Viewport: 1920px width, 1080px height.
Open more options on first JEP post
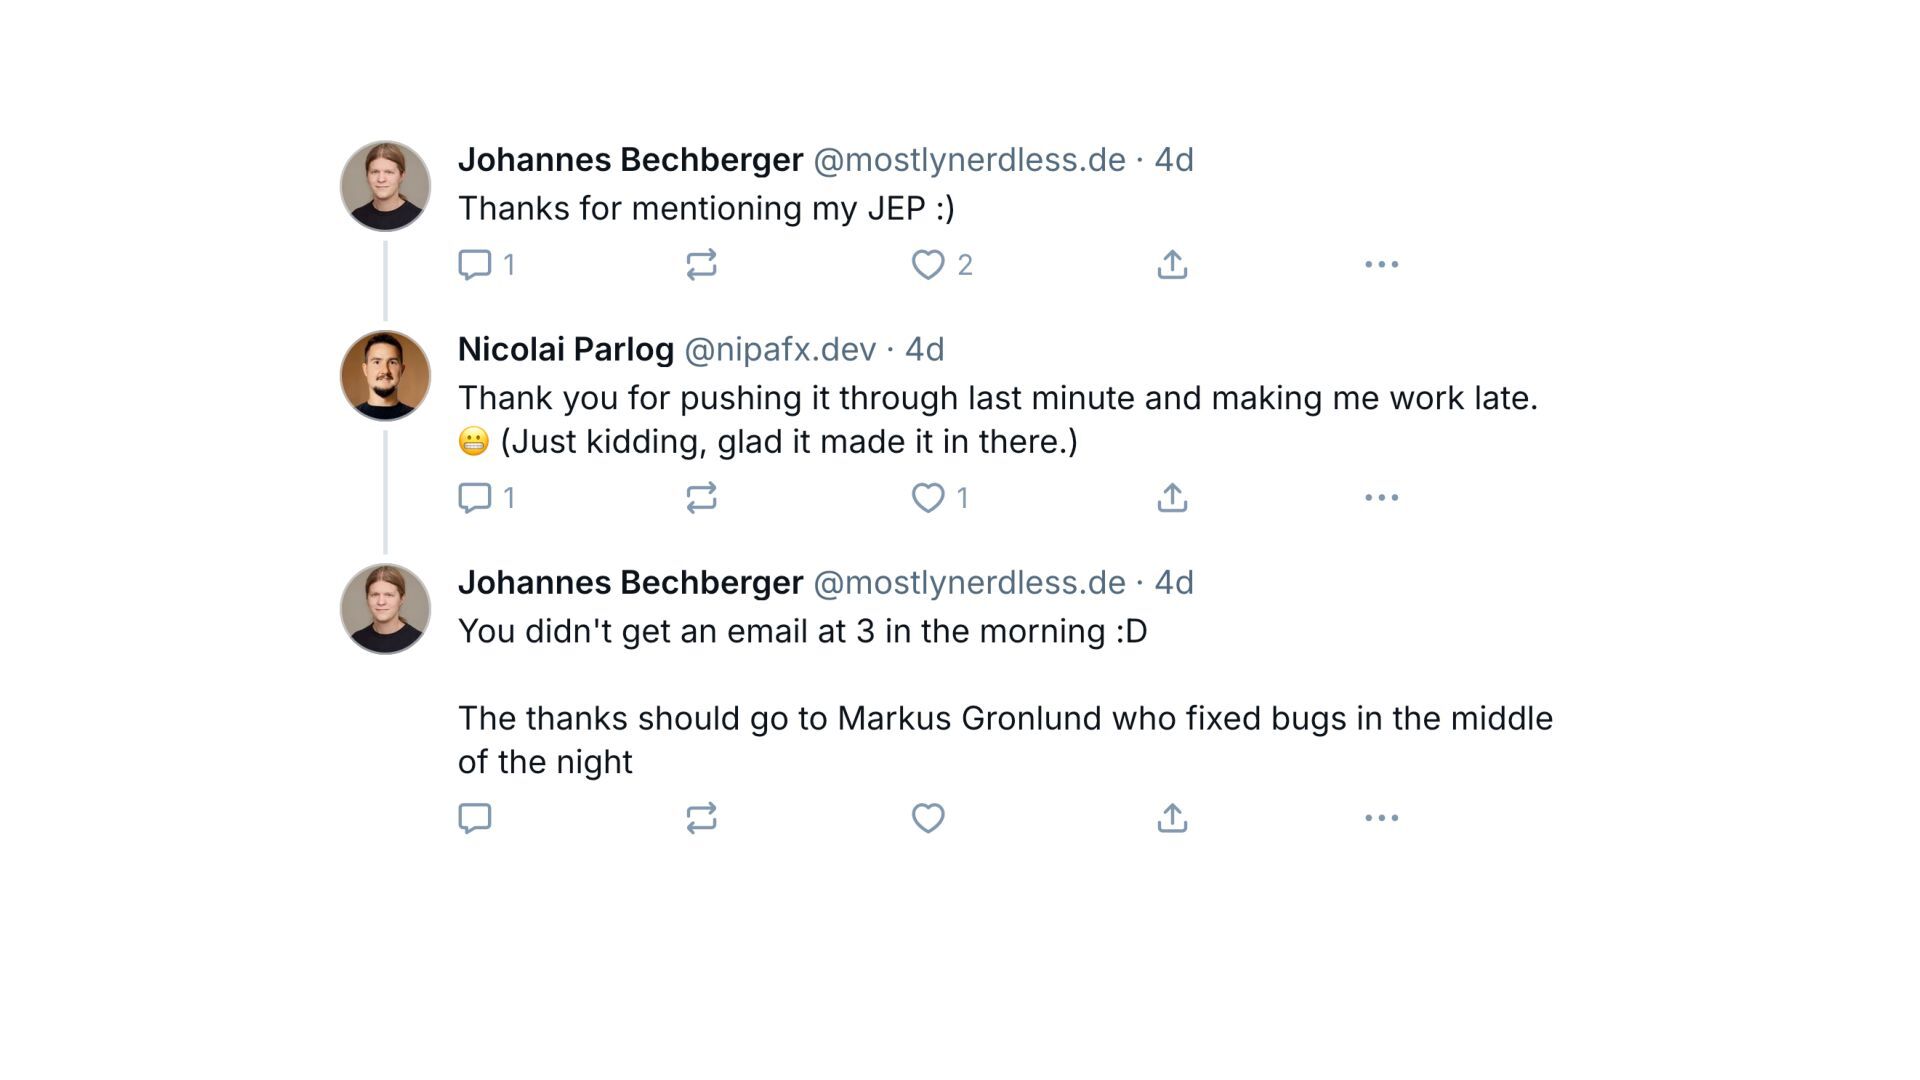[x=1381, y=265]
